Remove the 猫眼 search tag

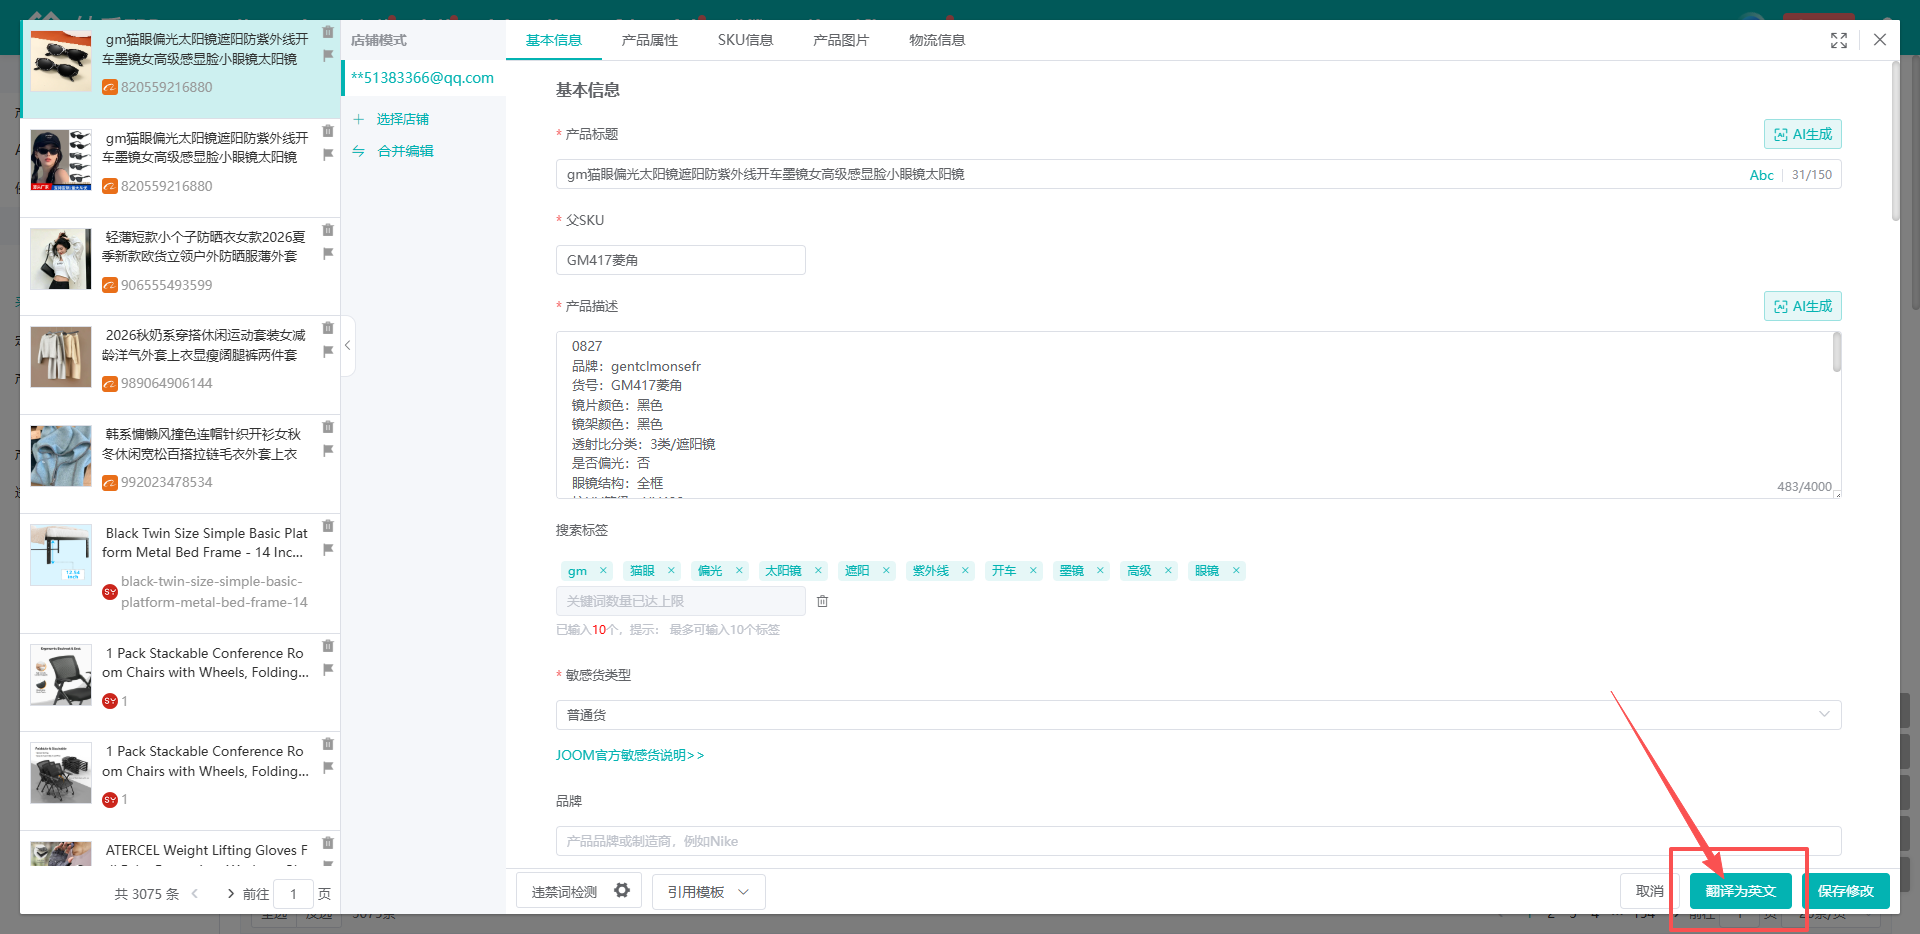[x=671, y=570]
